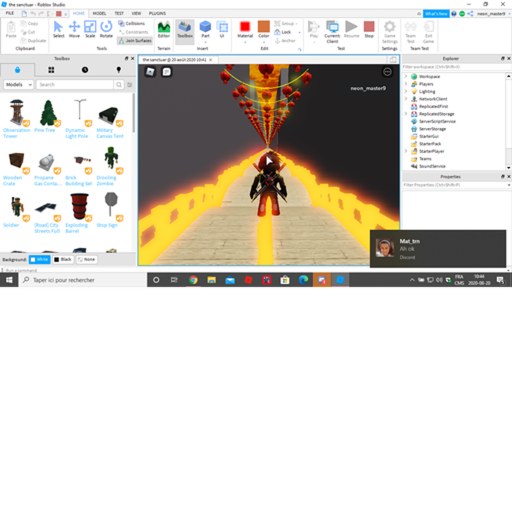Toggle Collisions option
This screenshot has height=512, width=512.
coord(132,23)
